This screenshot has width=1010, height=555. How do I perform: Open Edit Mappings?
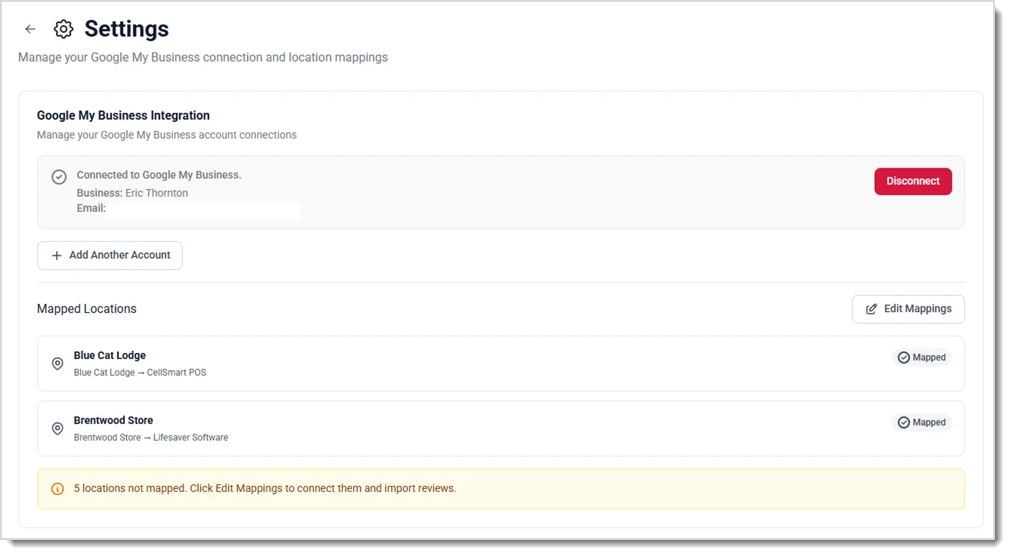tap(908, 309)
